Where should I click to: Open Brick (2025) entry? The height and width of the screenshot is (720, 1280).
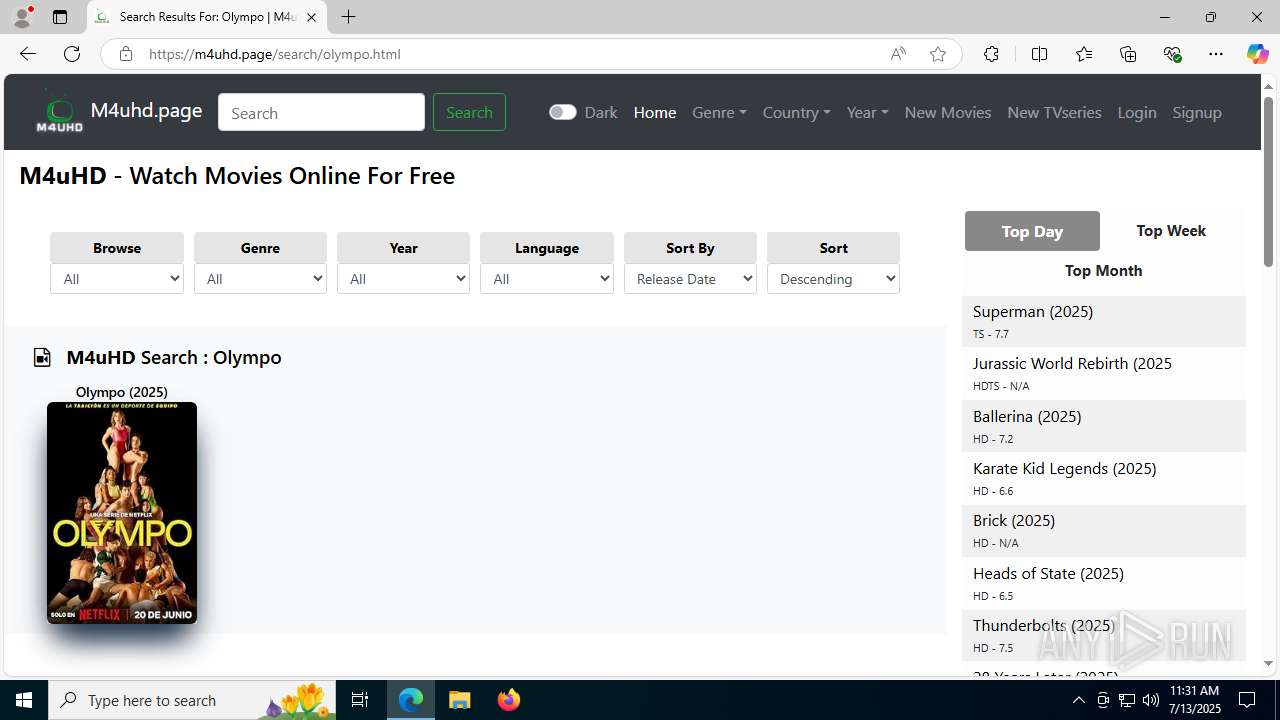pyautogui.click(x=1014, y=520)
